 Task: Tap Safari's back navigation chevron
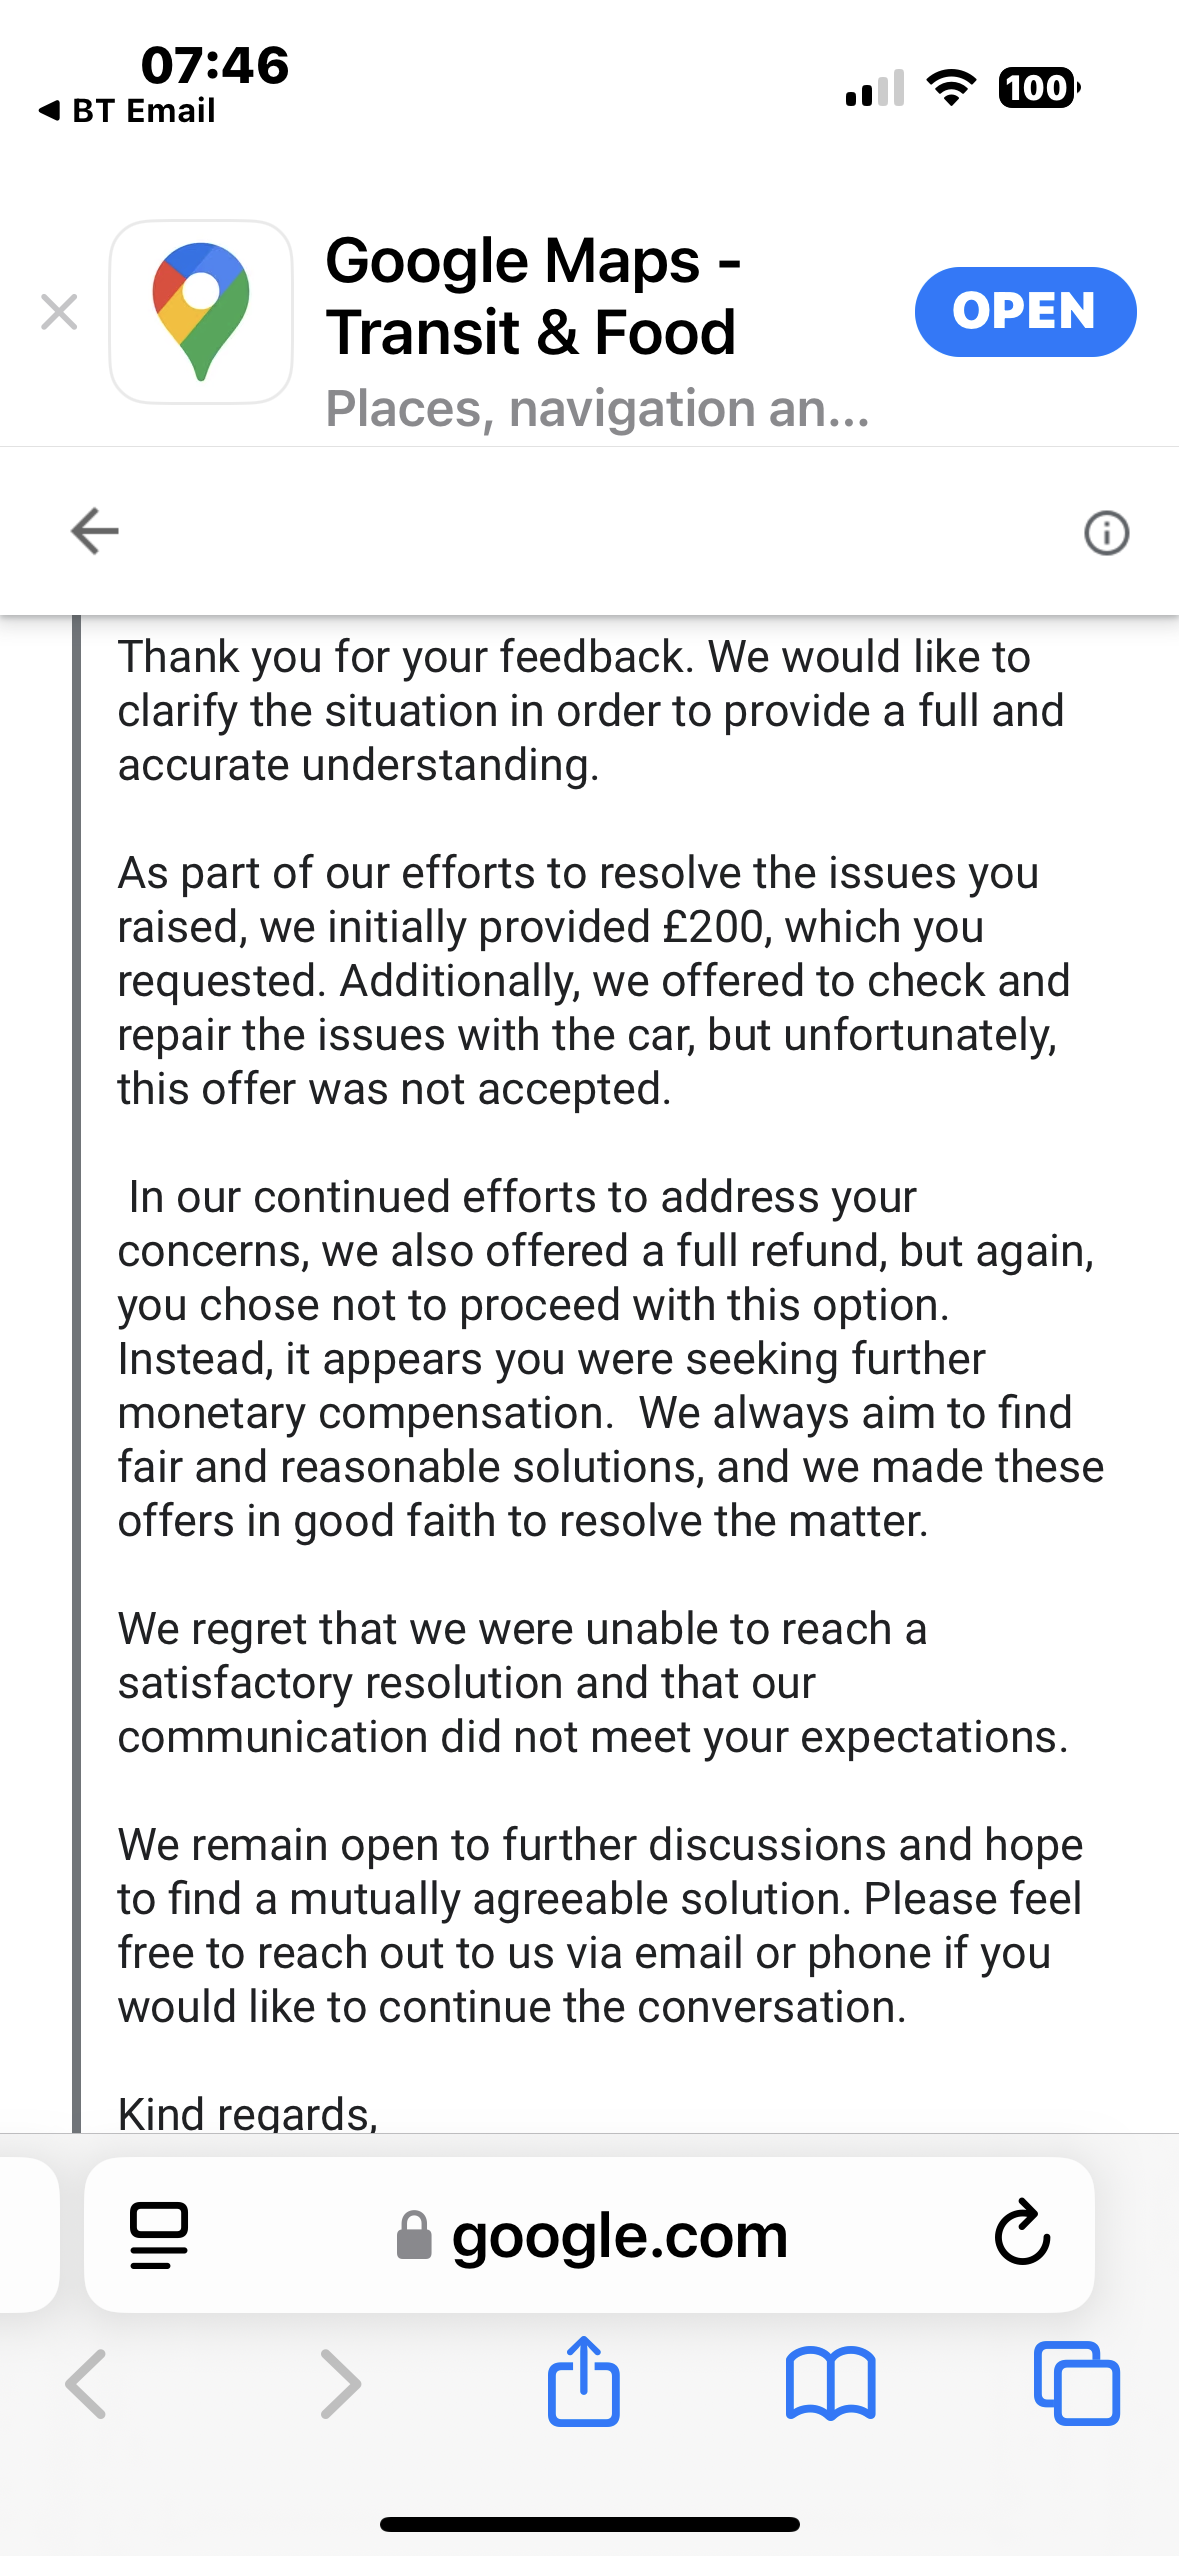tap(86, 2384)
